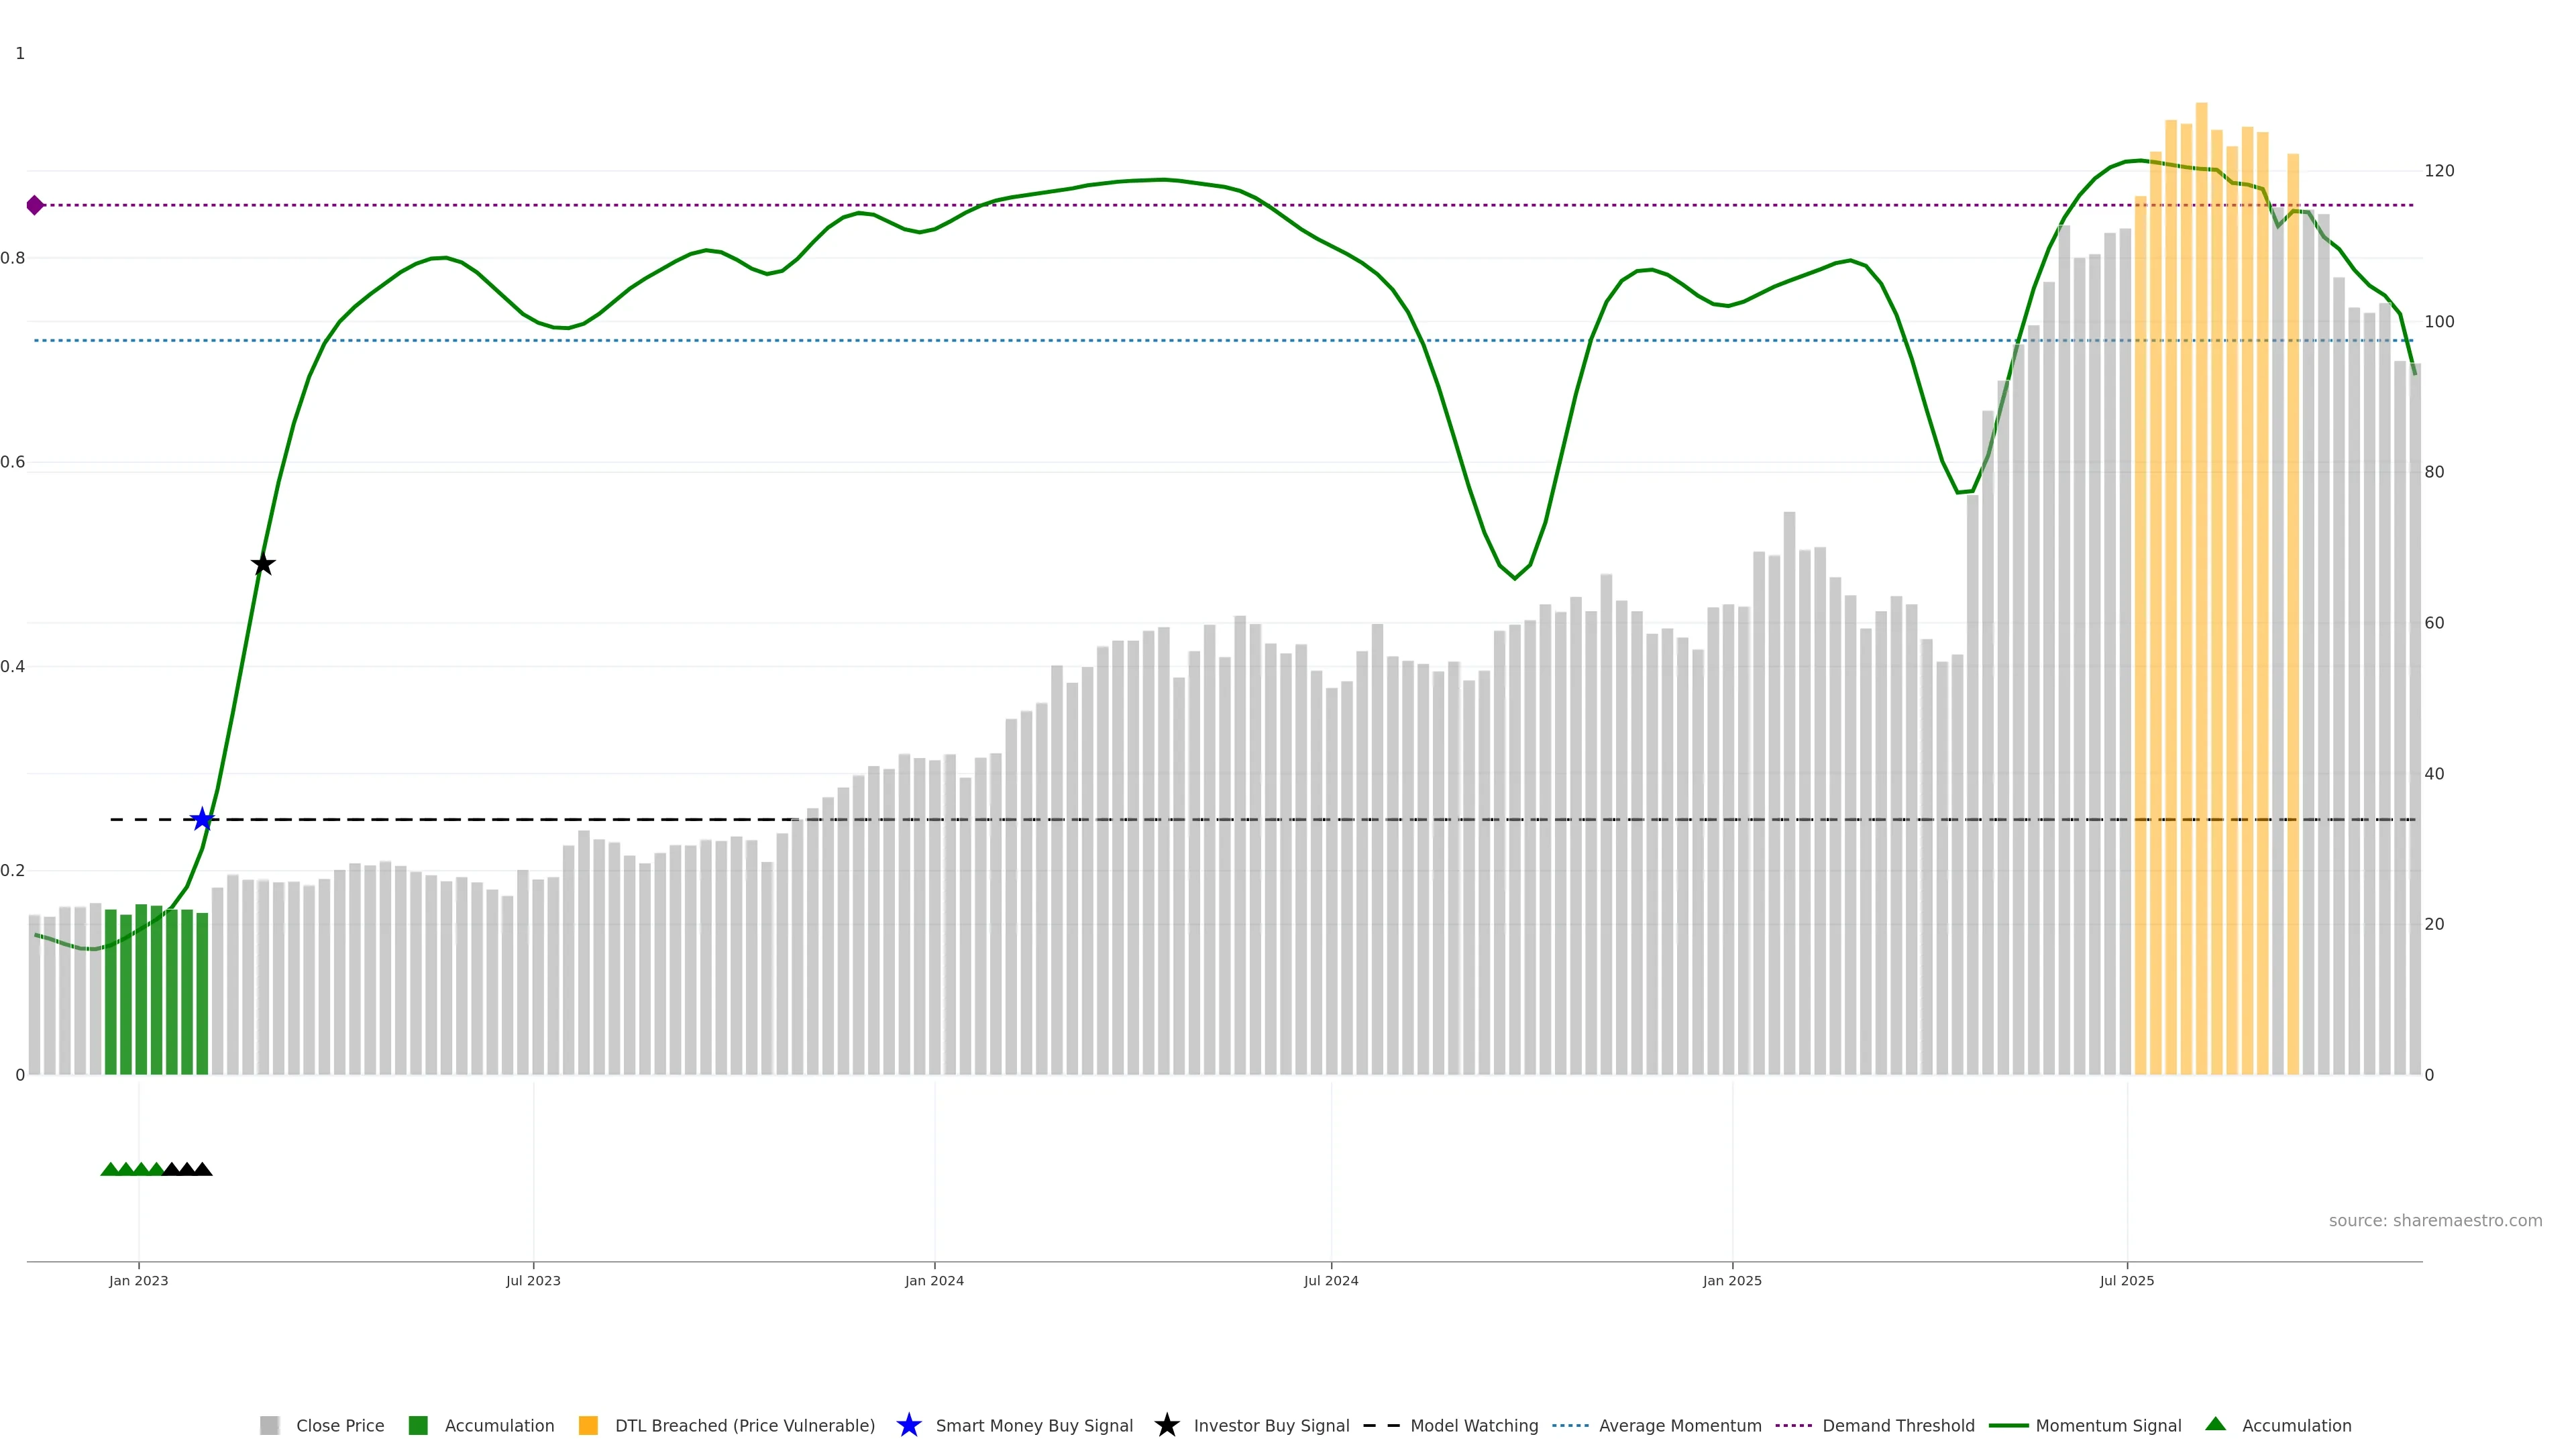Toggle the Momentum Signal legend entry
Image resolution: width=2576 pixels, height=1449 pixels.
click(2108, 1425)
